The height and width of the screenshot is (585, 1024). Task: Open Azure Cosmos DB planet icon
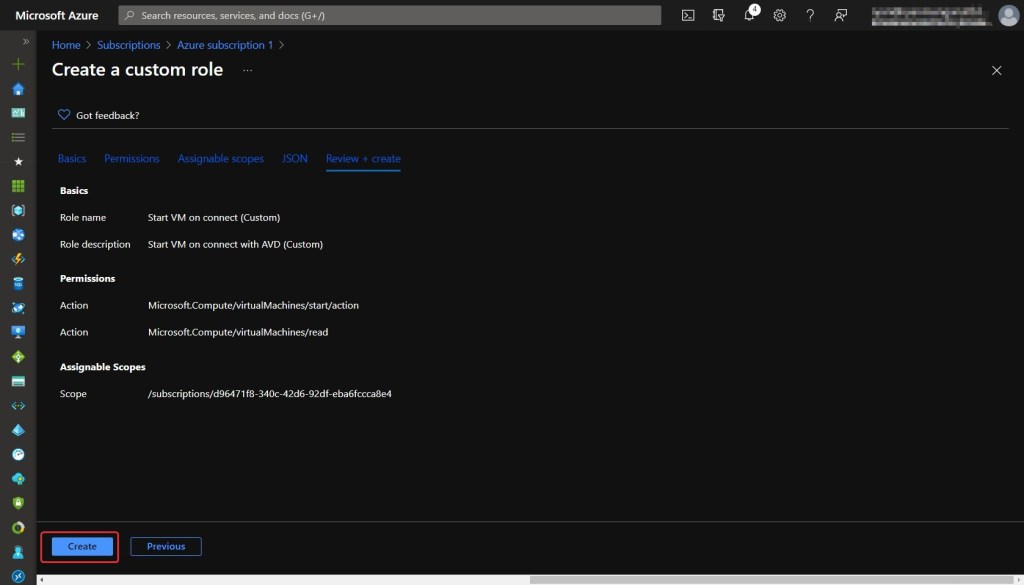coord(18,308)
